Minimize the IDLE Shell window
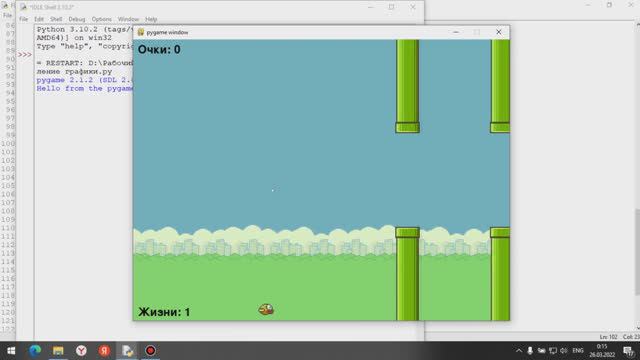Viewport: 640px width, 360px height. tap(370, 7)
